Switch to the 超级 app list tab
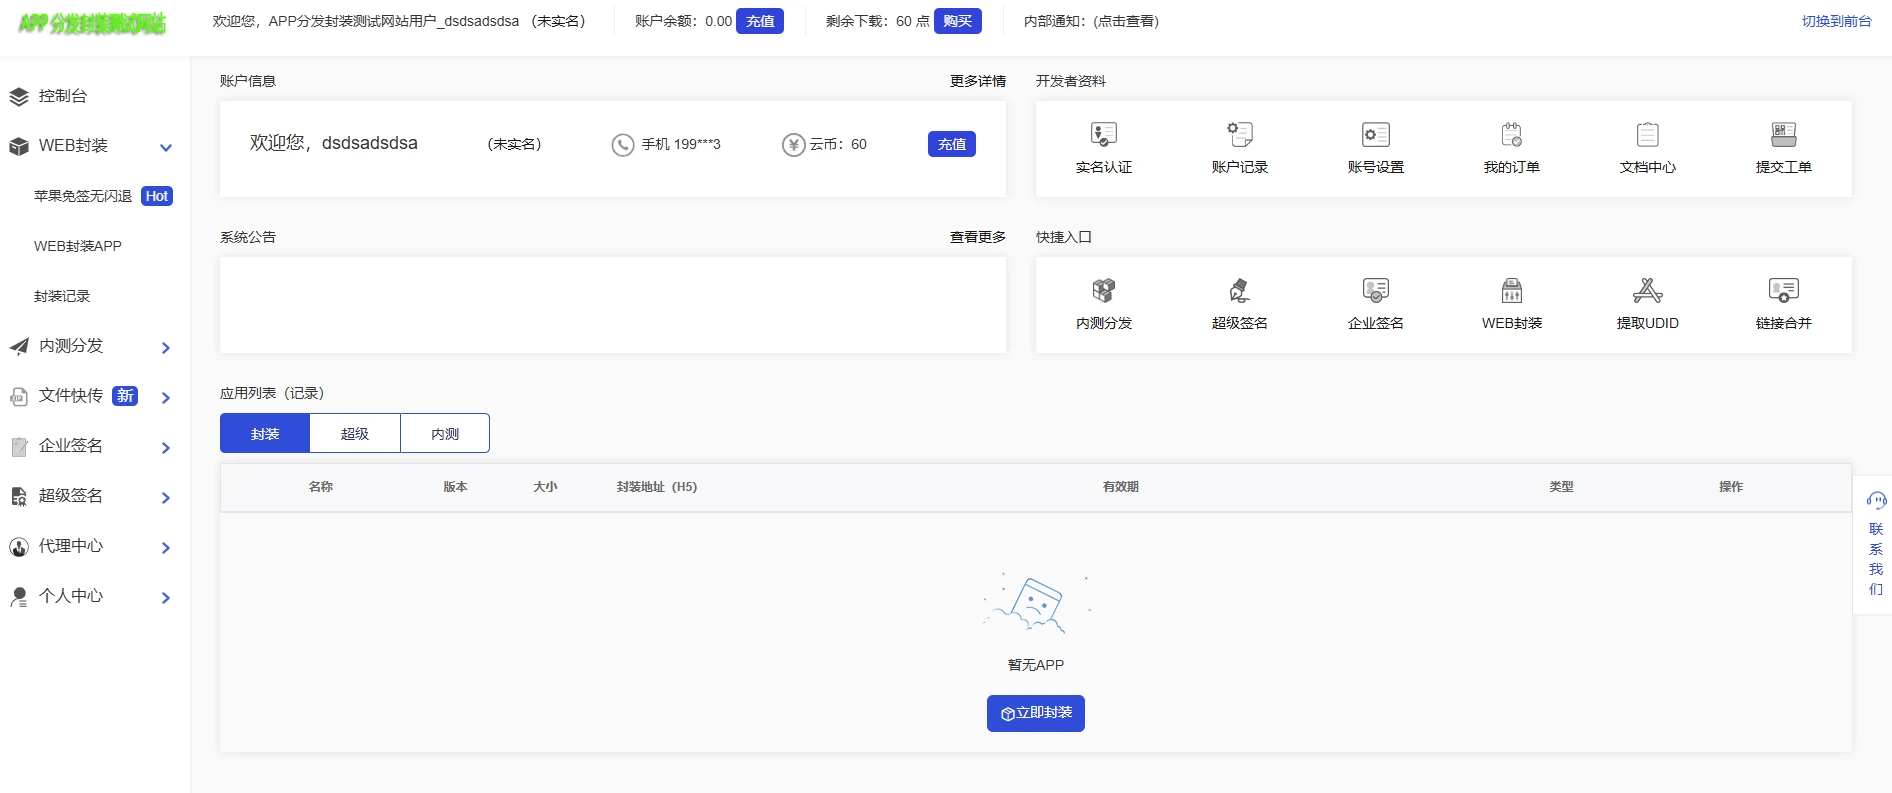The image size is (1892, 793). coord(355,433)
